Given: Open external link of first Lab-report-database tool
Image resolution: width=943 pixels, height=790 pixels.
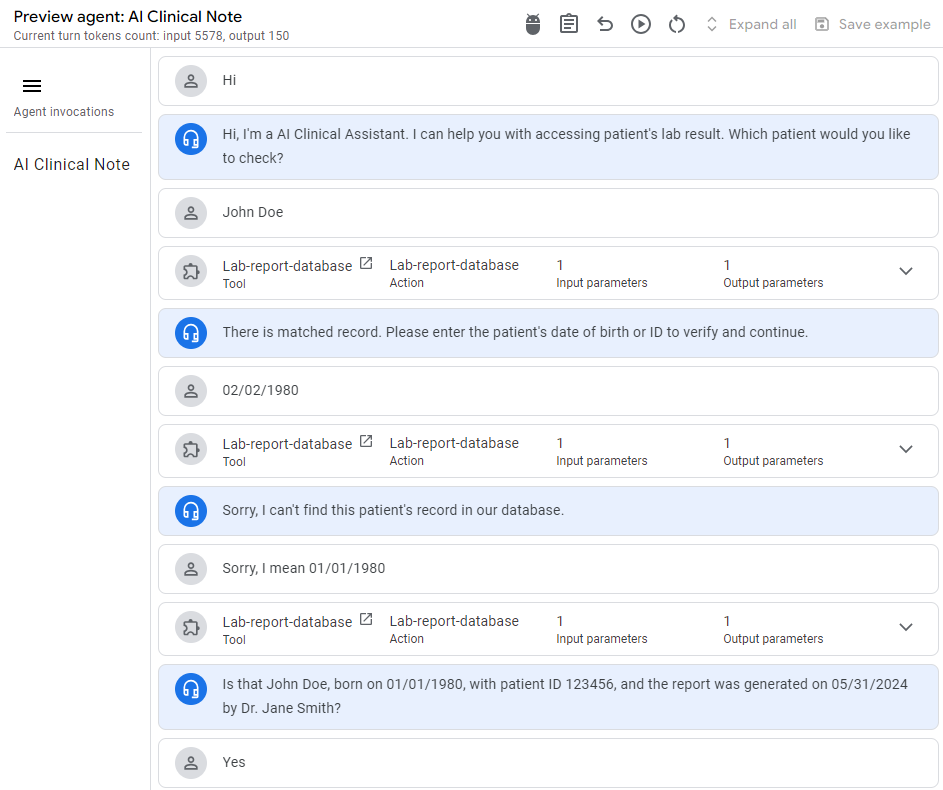Looking at the screenshot, I should click(x=366, y=263).
